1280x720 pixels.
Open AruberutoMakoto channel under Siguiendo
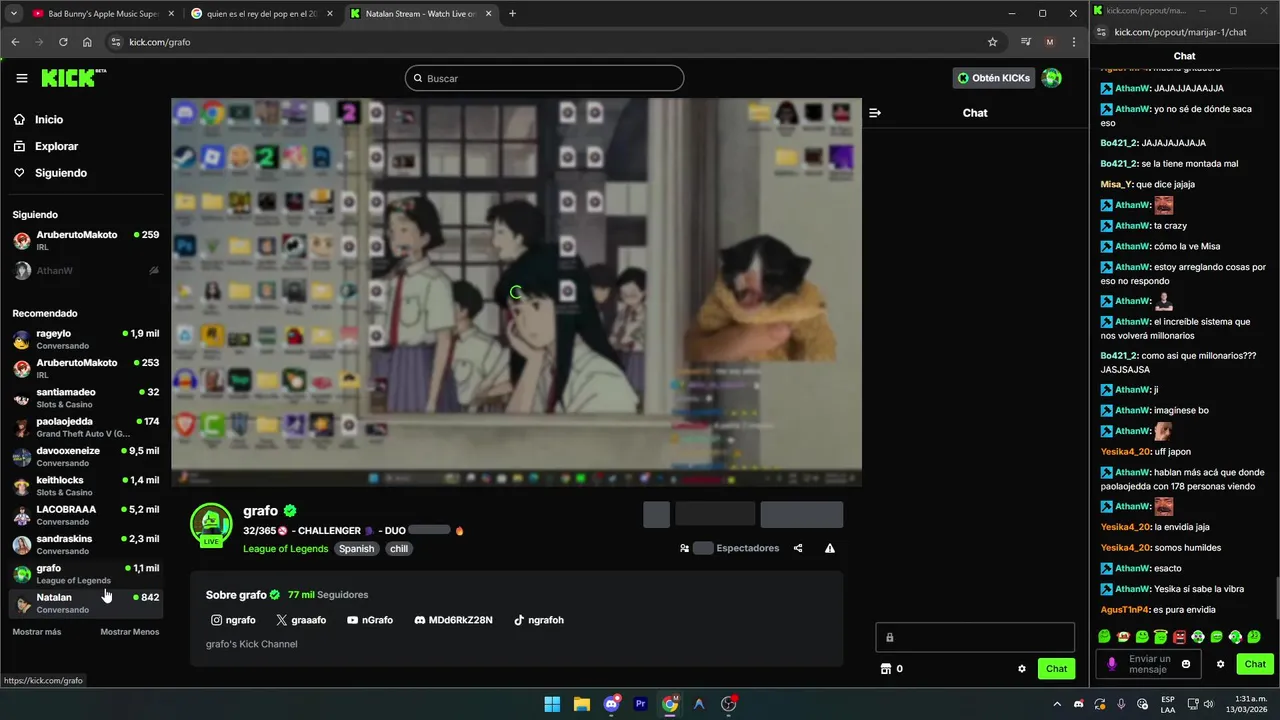[85, 240]
